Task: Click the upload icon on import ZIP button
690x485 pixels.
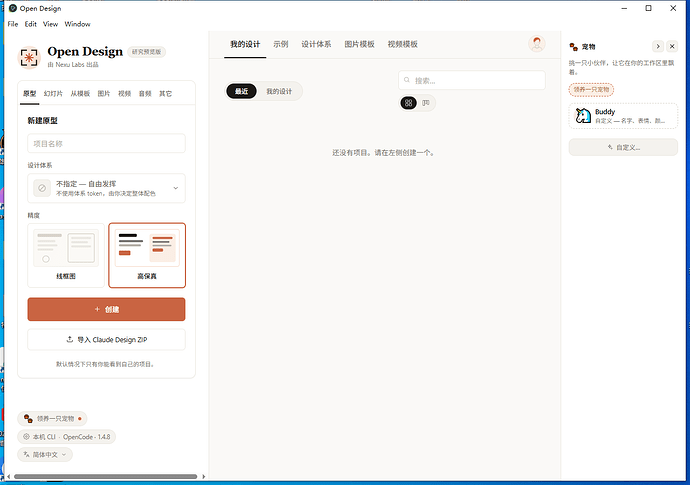Action: (x=70, y=339)
